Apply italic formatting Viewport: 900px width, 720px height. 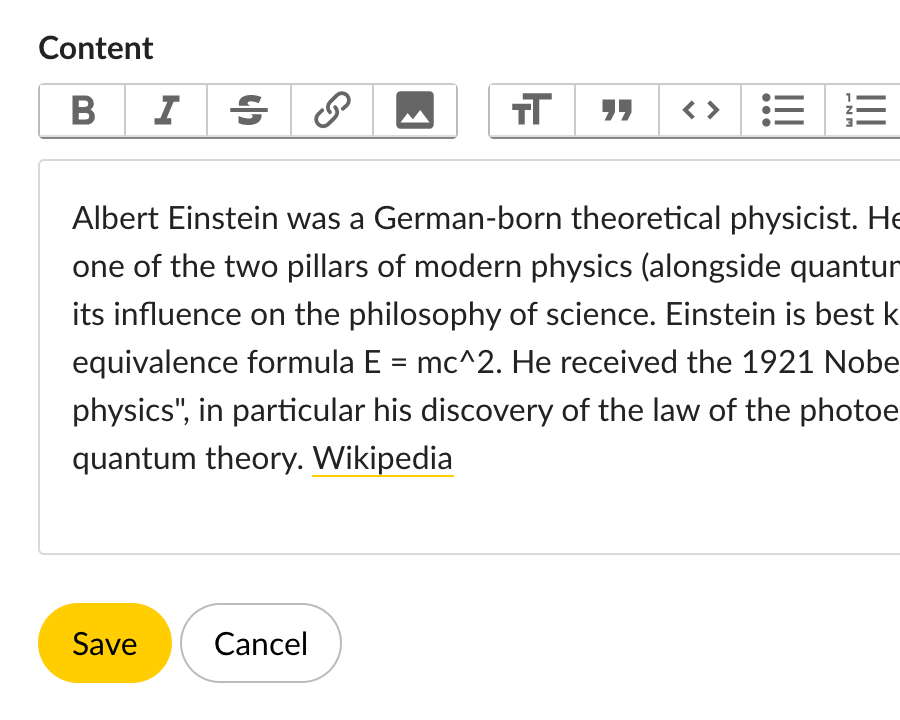point(166,110)
